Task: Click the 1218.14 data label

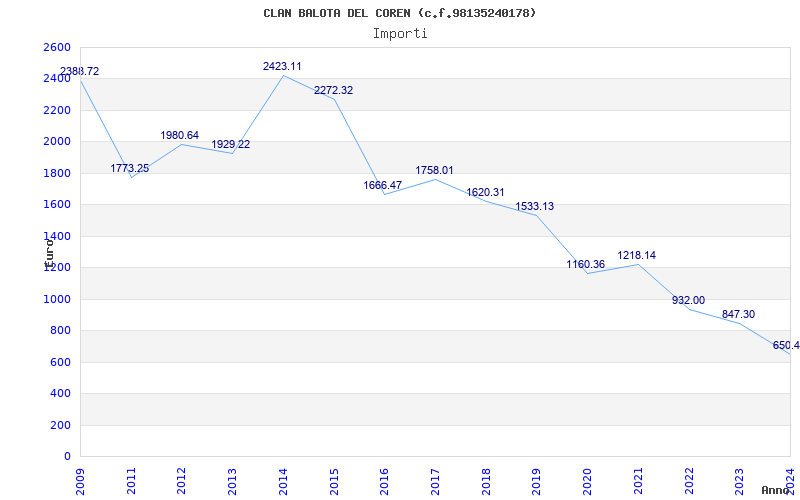Action: pos(636,255)
